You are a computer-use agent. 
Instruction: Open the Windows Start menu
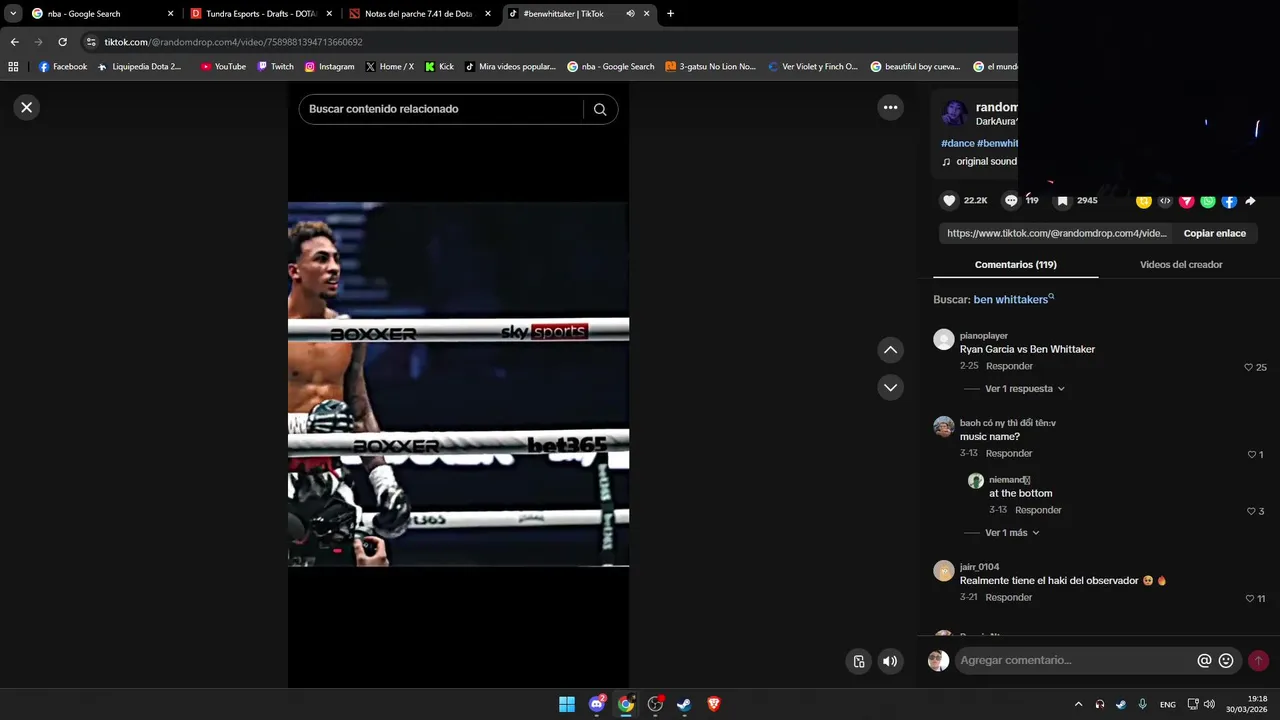point(567,704)
